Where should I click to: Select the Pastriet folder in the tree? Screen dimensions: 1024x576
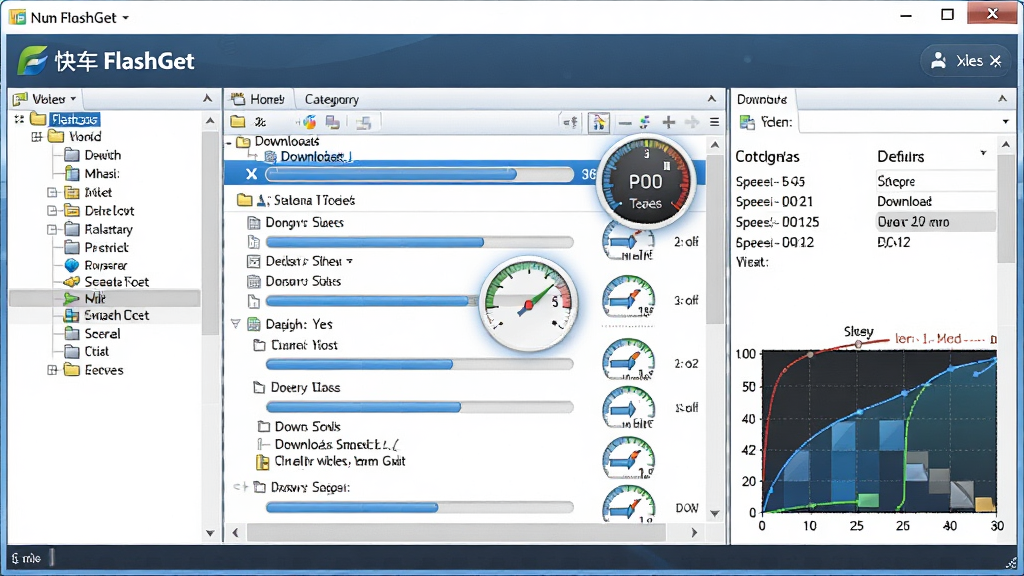[x=106, y=248]
